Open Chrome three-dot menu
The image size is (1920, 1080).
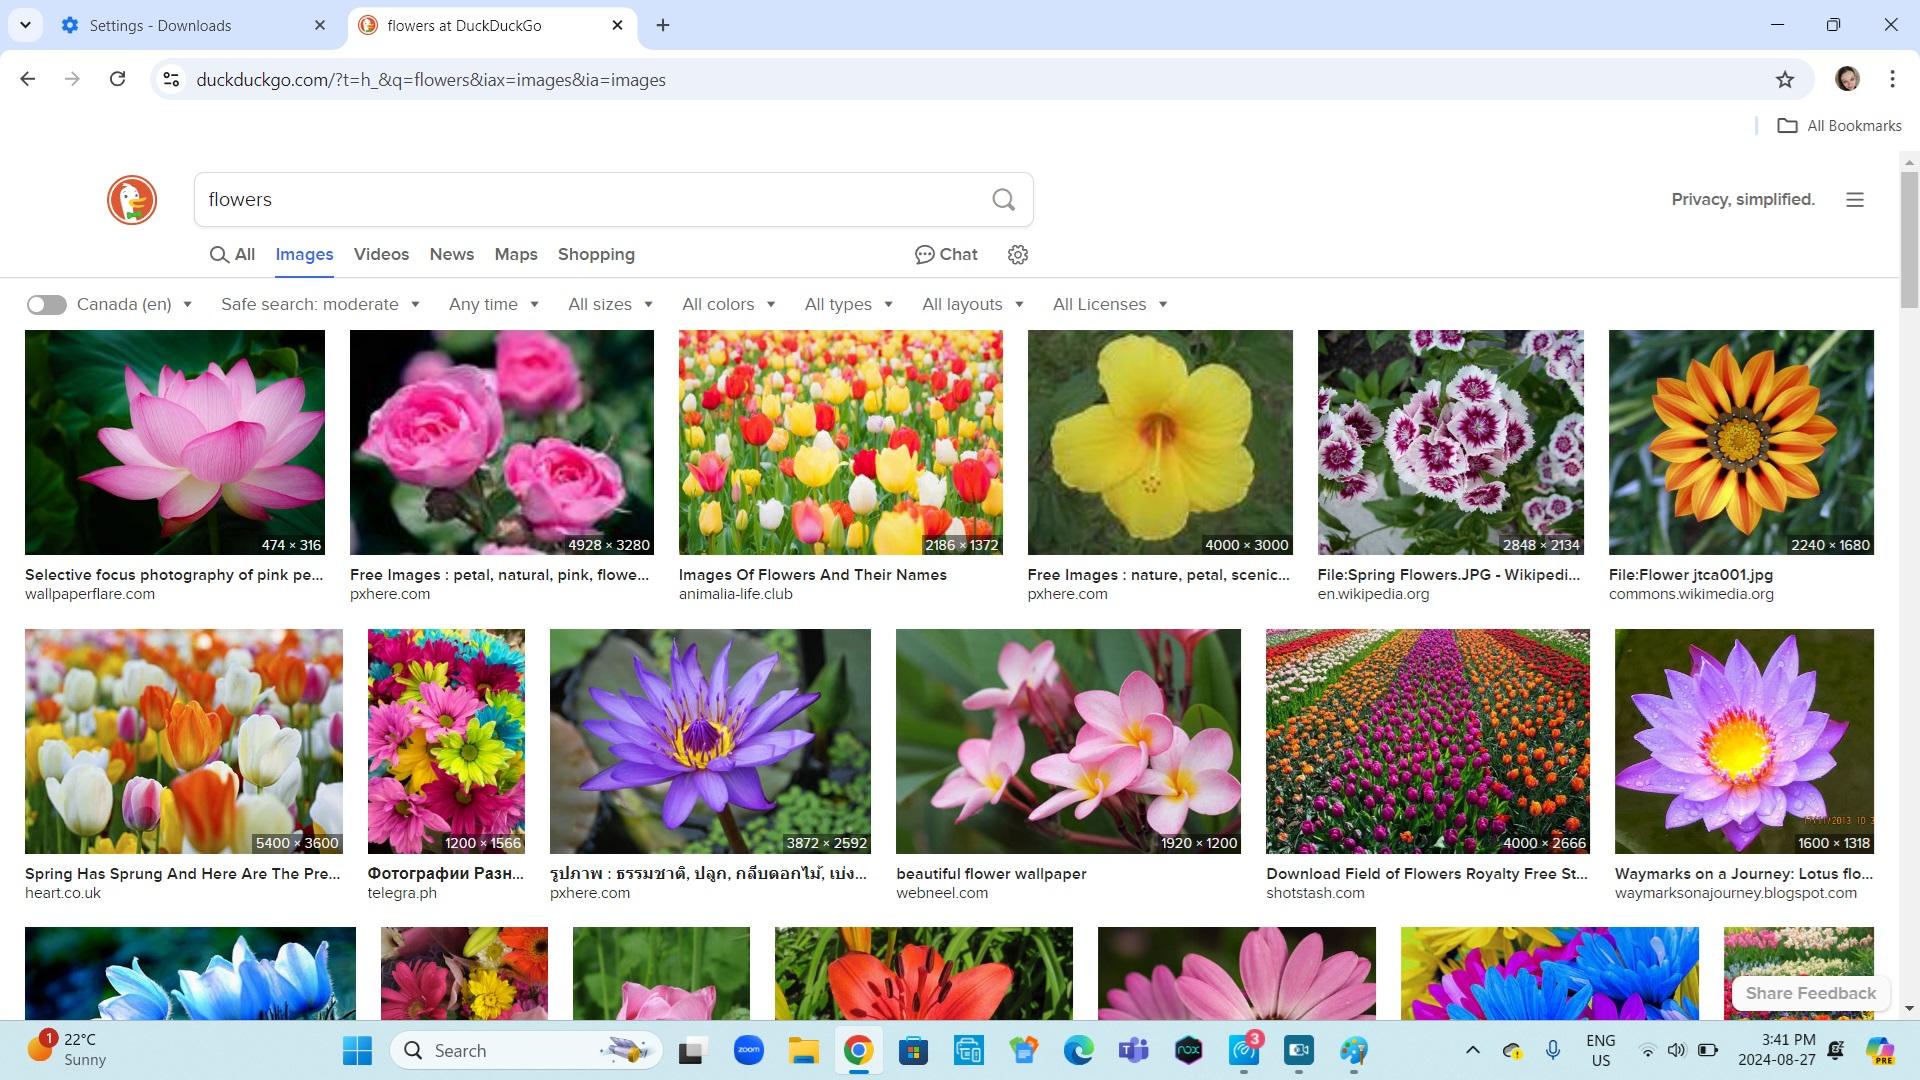(1892, 79)
